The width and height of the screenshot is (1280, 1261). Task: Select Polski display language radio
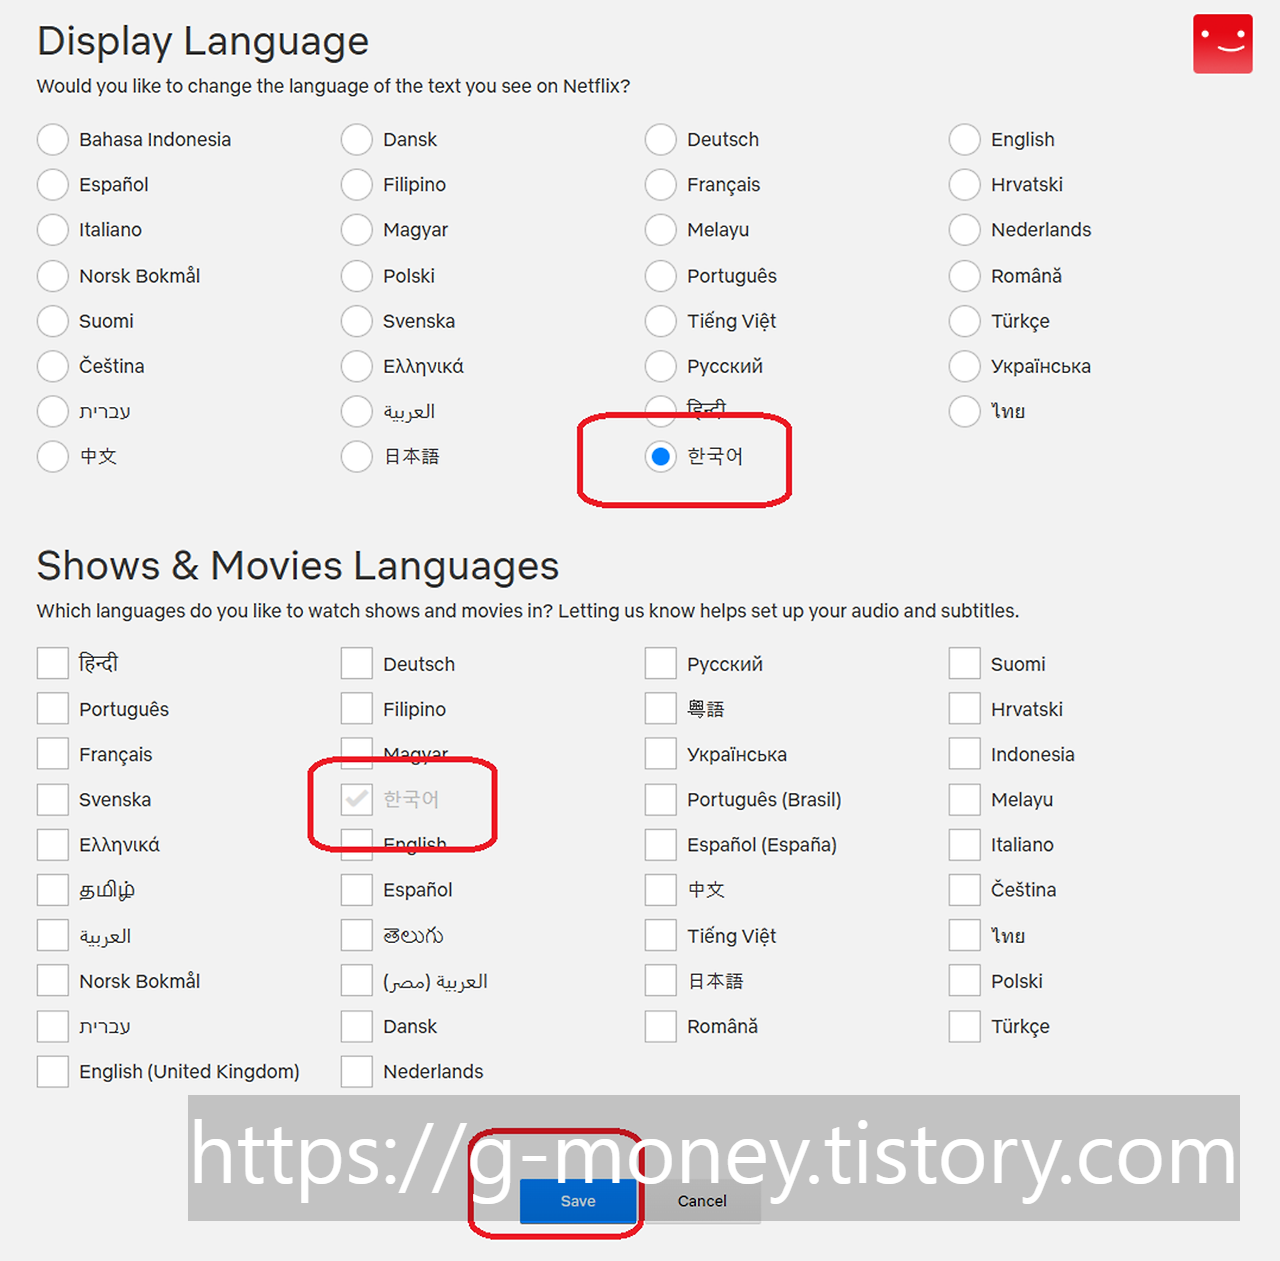[357, 276]
